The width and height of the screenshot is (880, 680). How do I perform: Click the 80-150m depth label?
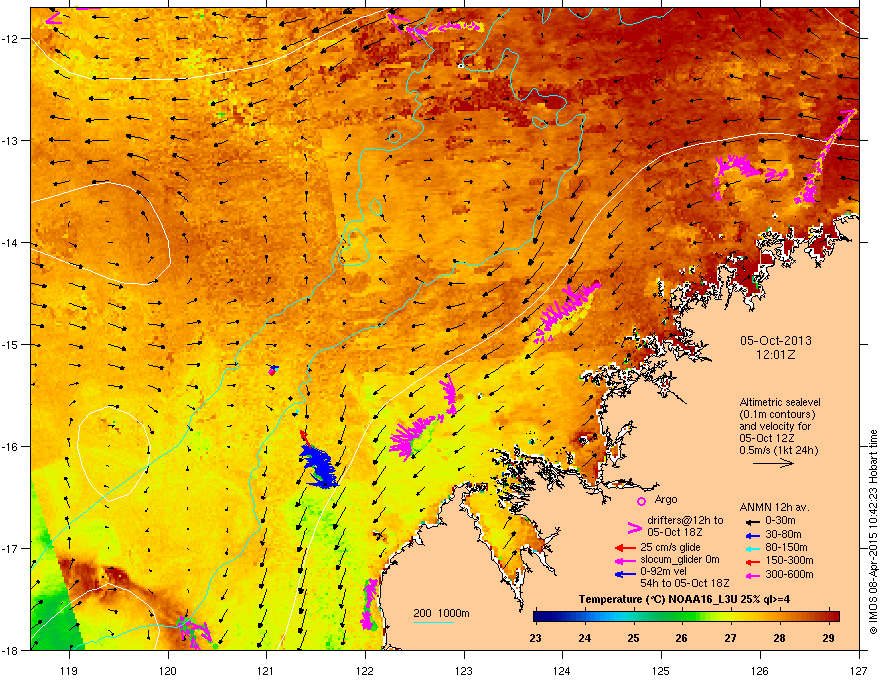tap(786, 548)
